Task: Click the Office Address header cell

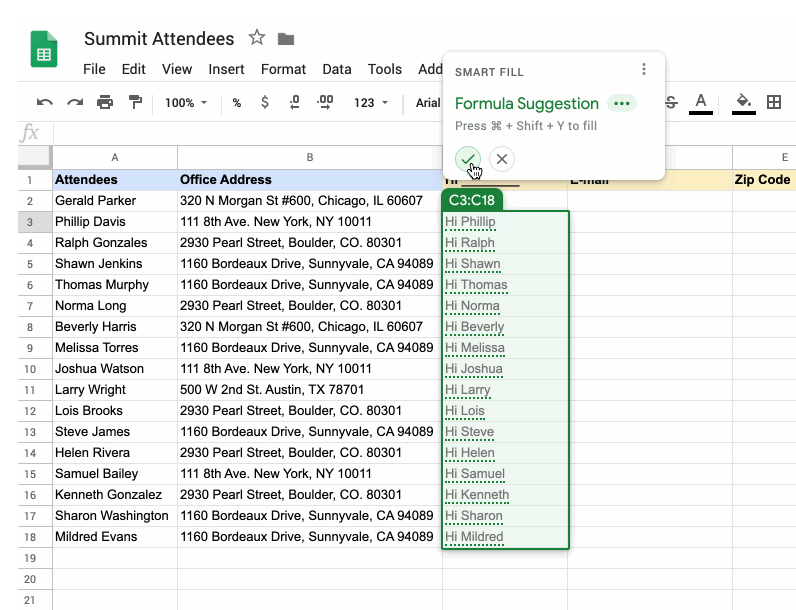Action: click(x=310, y=180)
